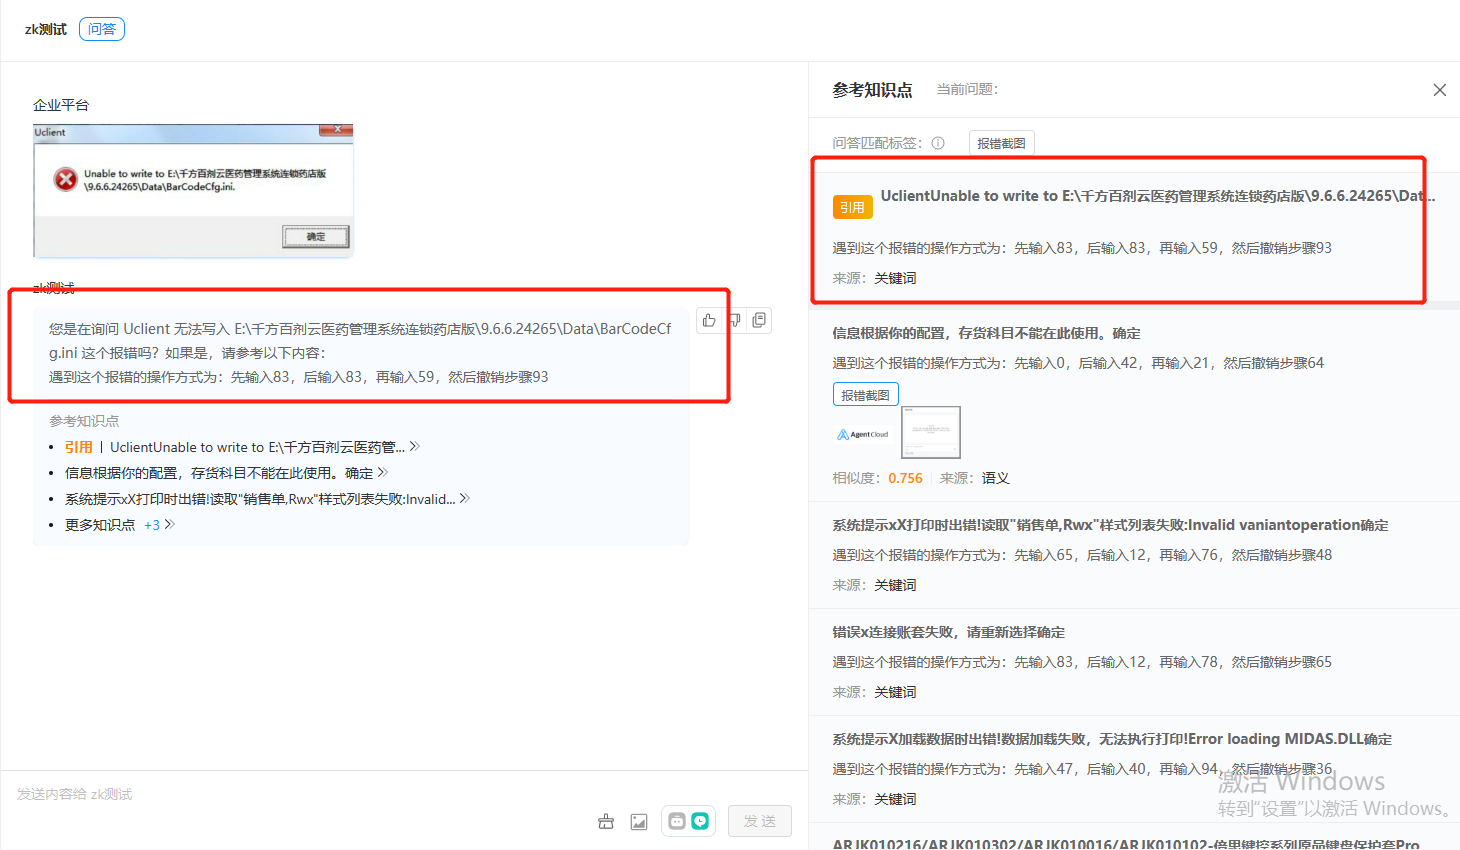1460x850 pixels.
Task: Click the zk测试 title at top
Action: (46, 29)
